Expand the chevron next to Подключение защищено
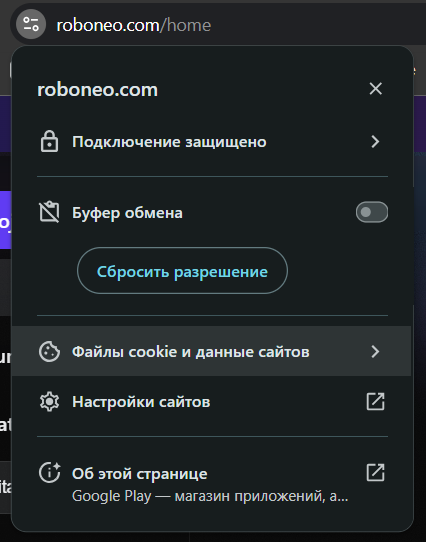426x542 pixels. pyautogui.click(x=375, y=142)
